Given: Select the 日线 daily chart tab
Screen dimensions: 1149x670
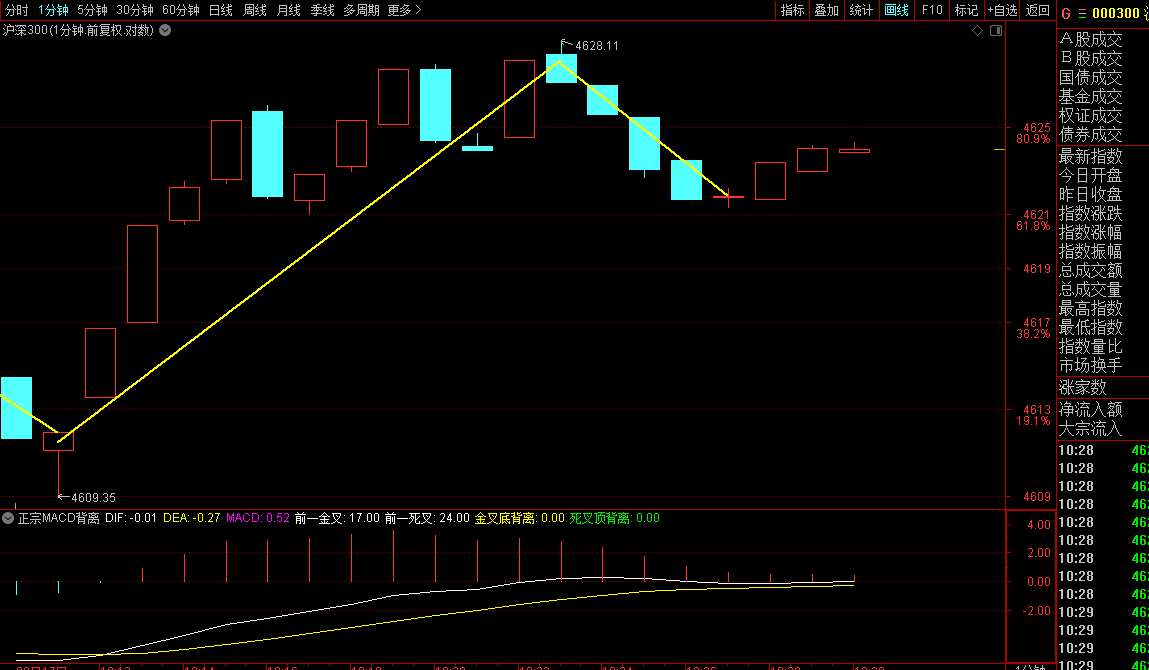Looking at the screenshot, I should click(220, 10).
